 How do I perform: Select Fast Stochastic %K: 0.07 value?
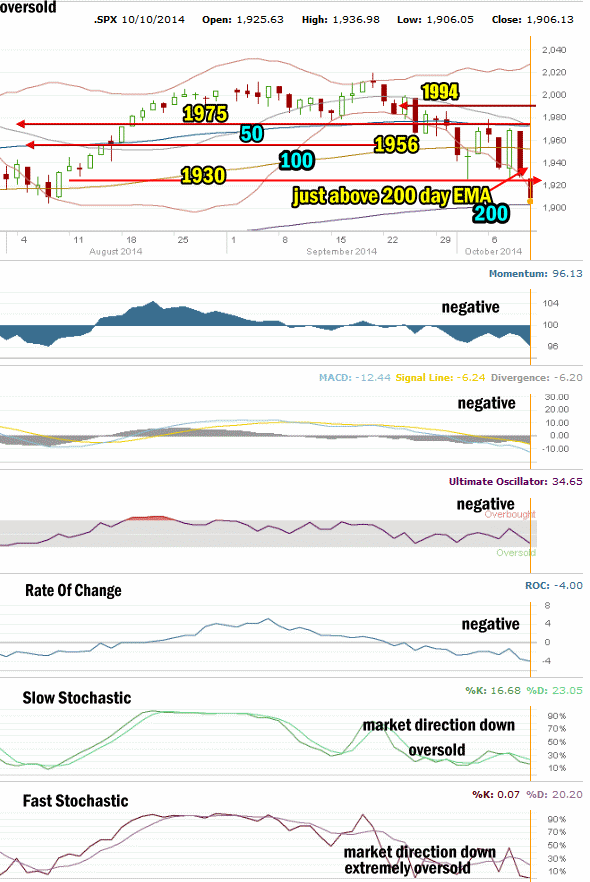(x=496, y=795)
